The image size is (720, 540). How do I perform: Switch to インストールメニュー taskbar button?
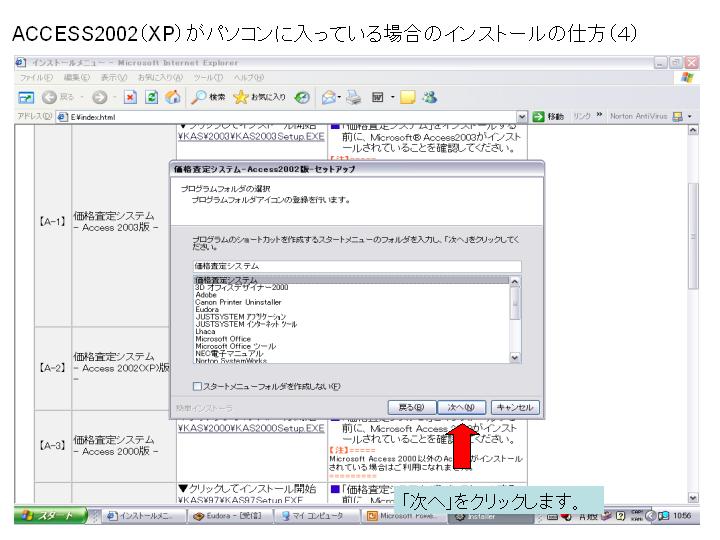(144, 516)
